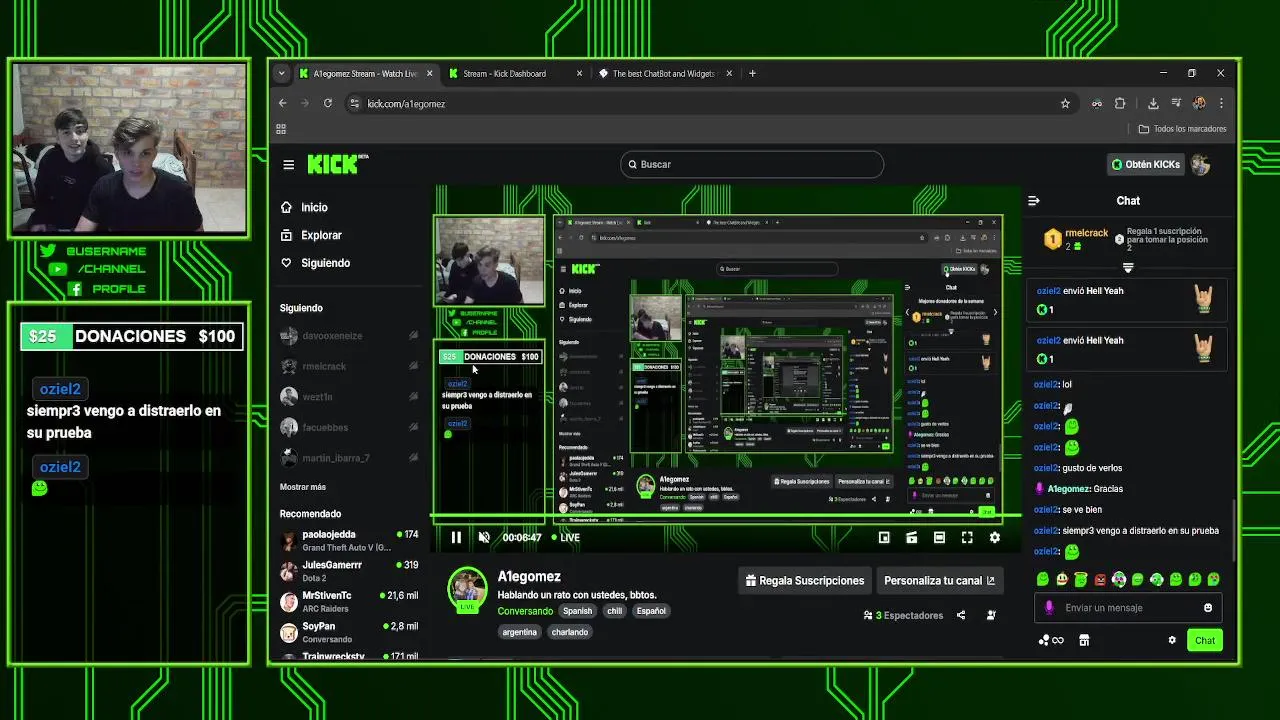Unmute the stream audio
This screenshot has height=720, width=1280.
[484, 538]
